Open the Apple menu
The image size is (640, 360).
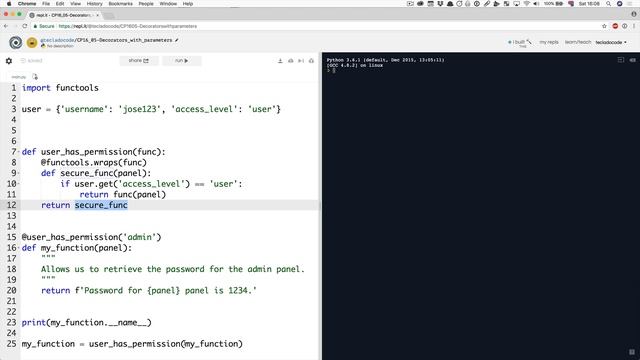pos(9,4)
